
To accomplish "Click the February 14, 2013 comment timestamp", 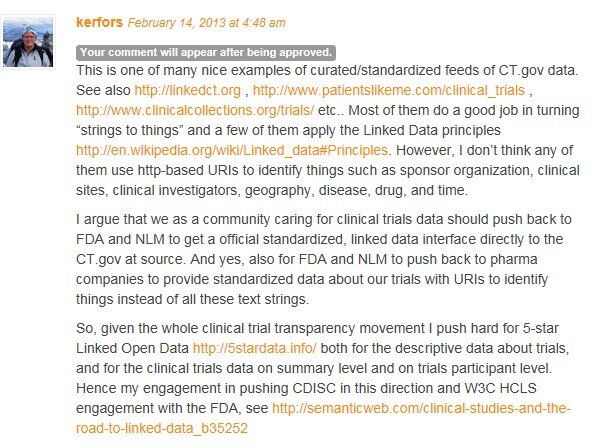I will [206, 23].
